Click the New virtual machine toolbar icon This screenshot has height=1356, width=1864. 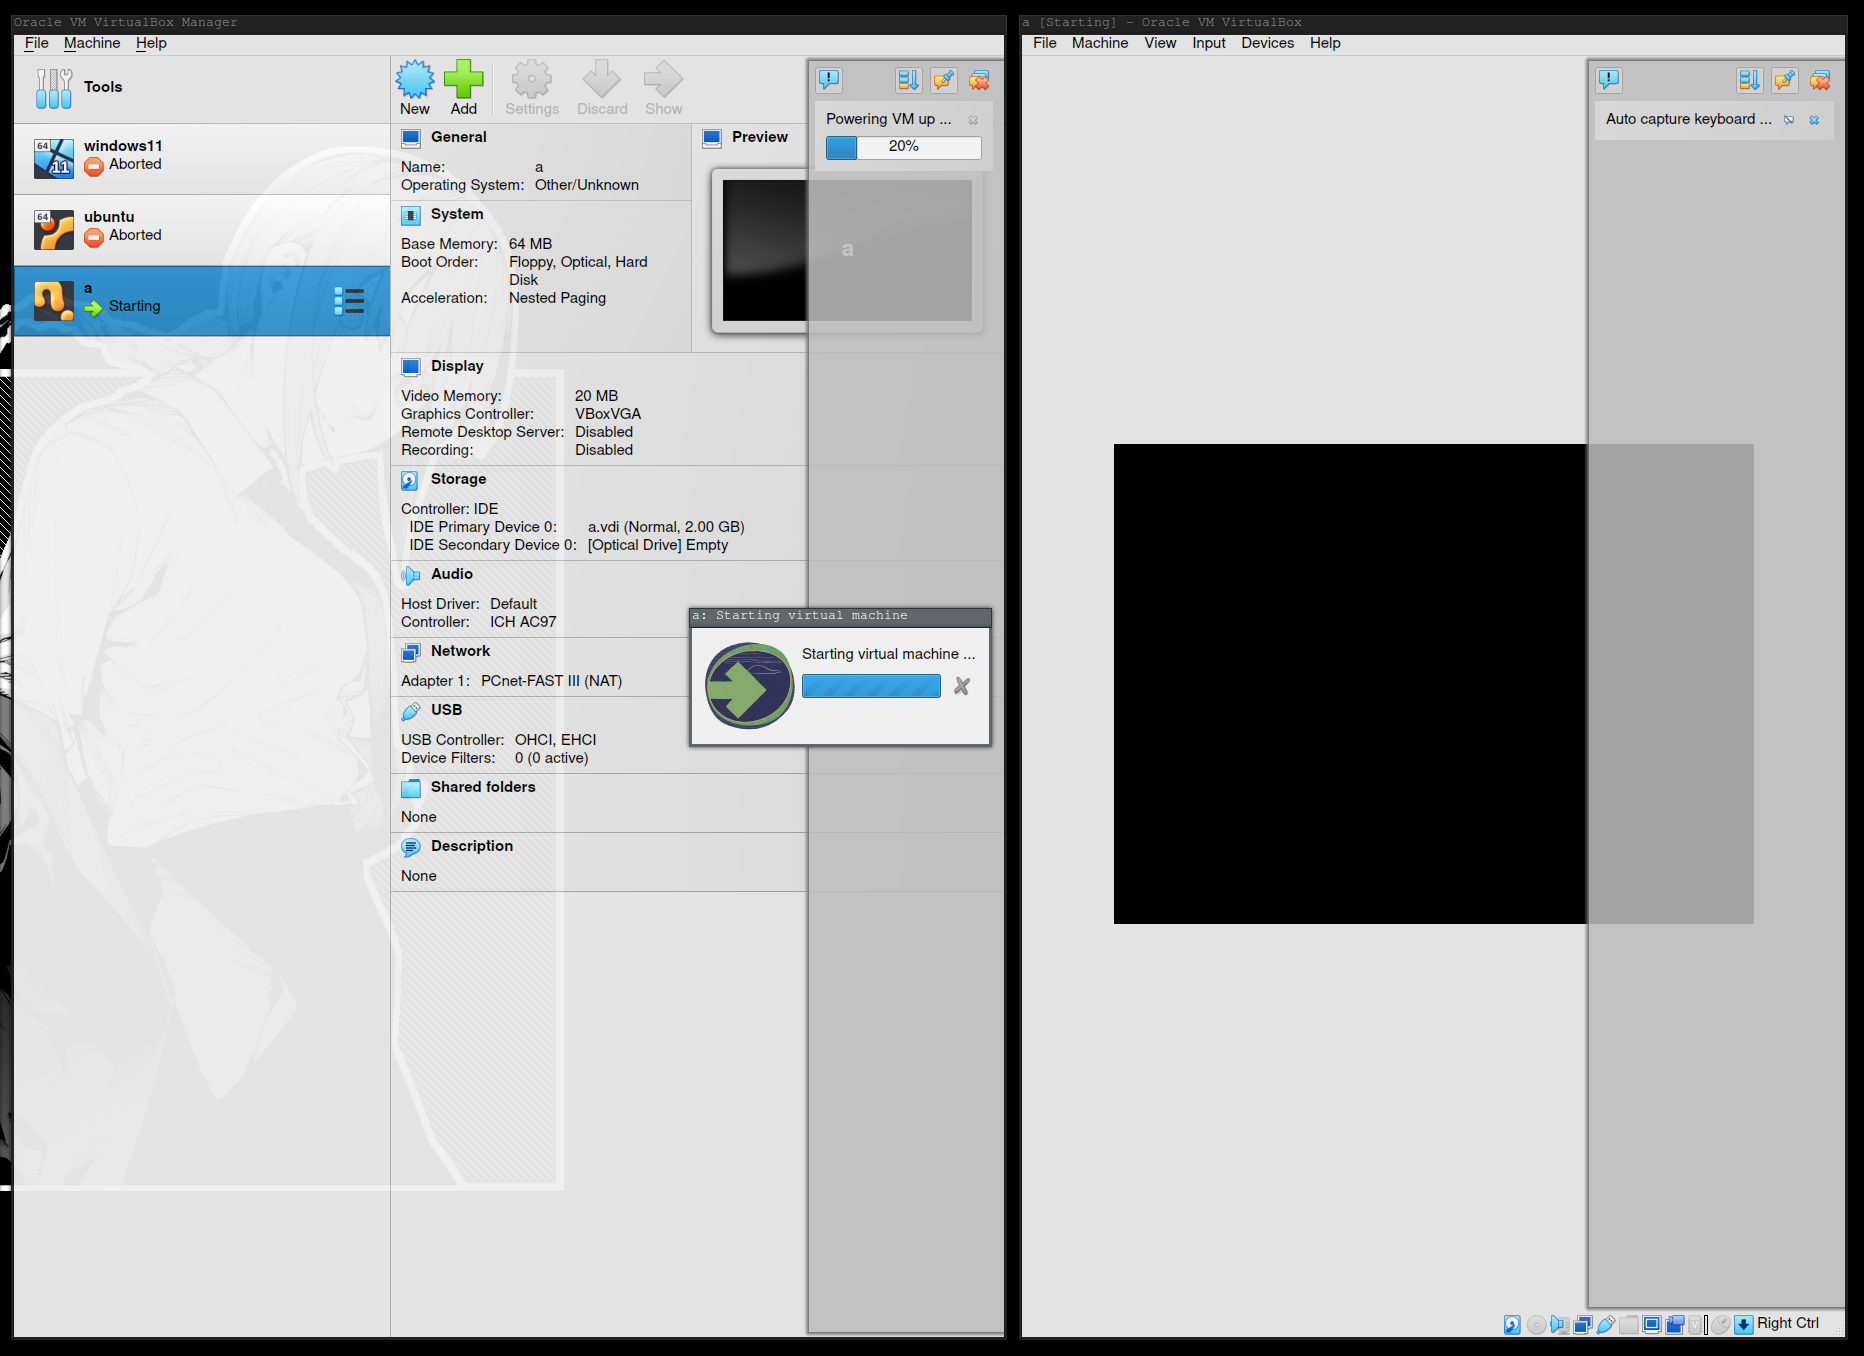coord(414,87)
